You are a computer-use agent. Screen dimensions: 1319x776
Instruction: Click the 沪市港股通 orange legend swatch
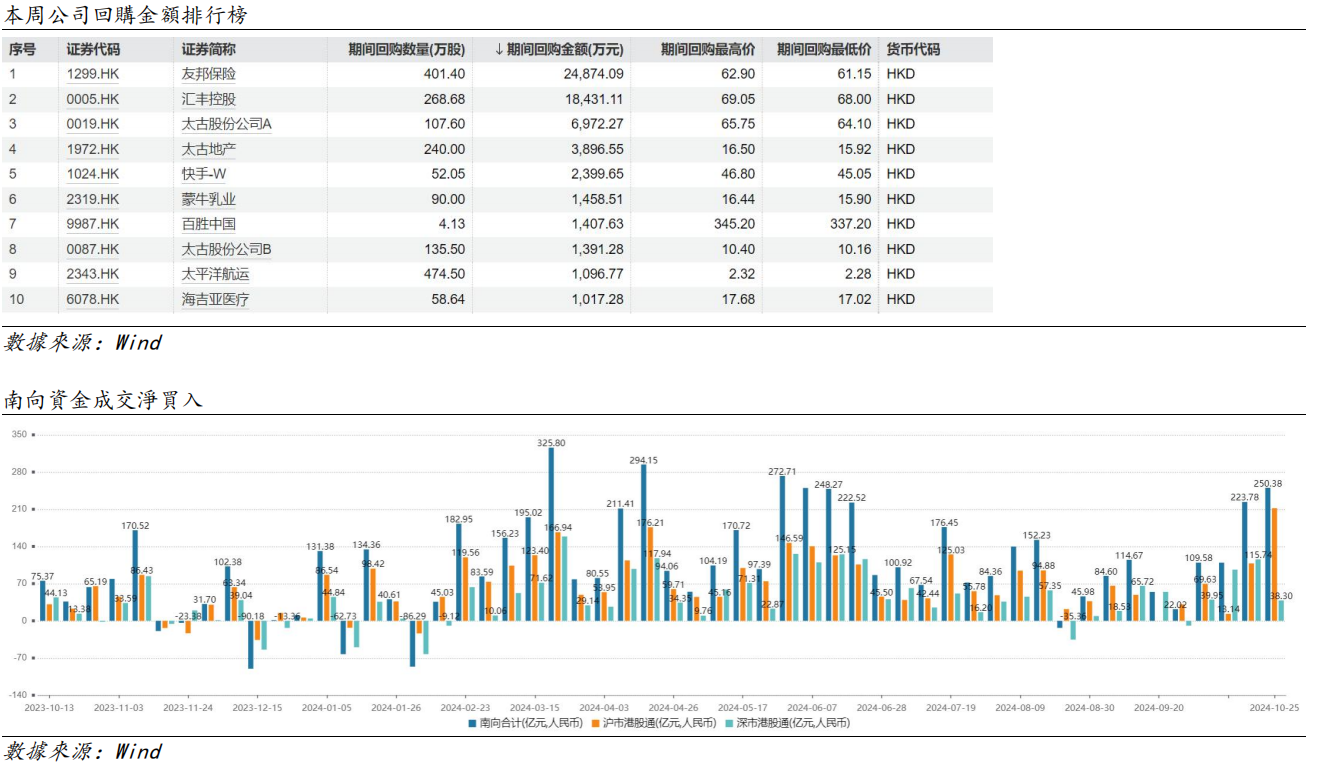(x=594, y=722)
